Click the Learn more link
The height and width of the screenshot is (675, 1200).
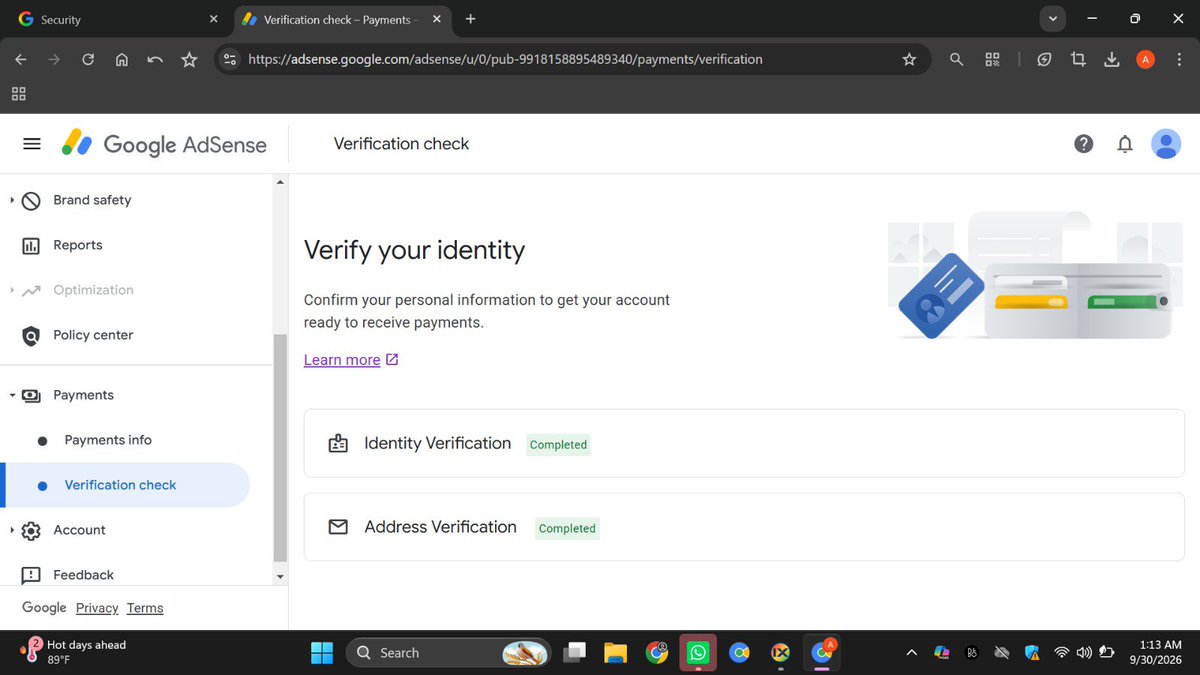(351, 360)
